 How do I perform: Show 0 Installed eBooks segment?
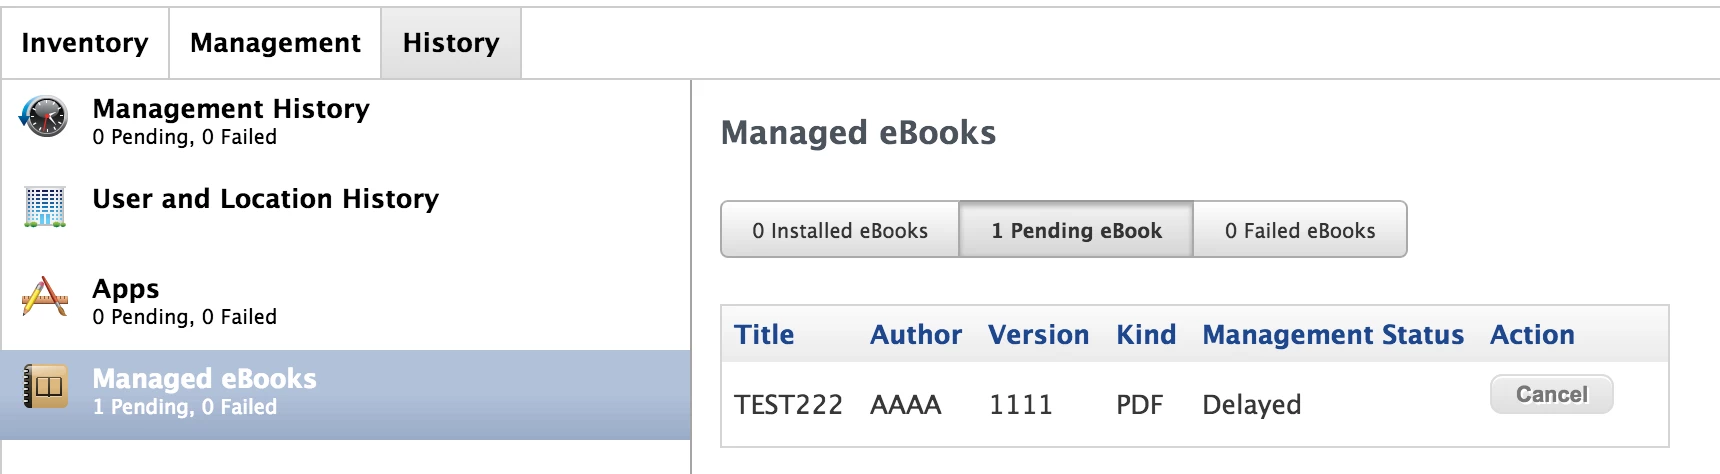[840, 230]
